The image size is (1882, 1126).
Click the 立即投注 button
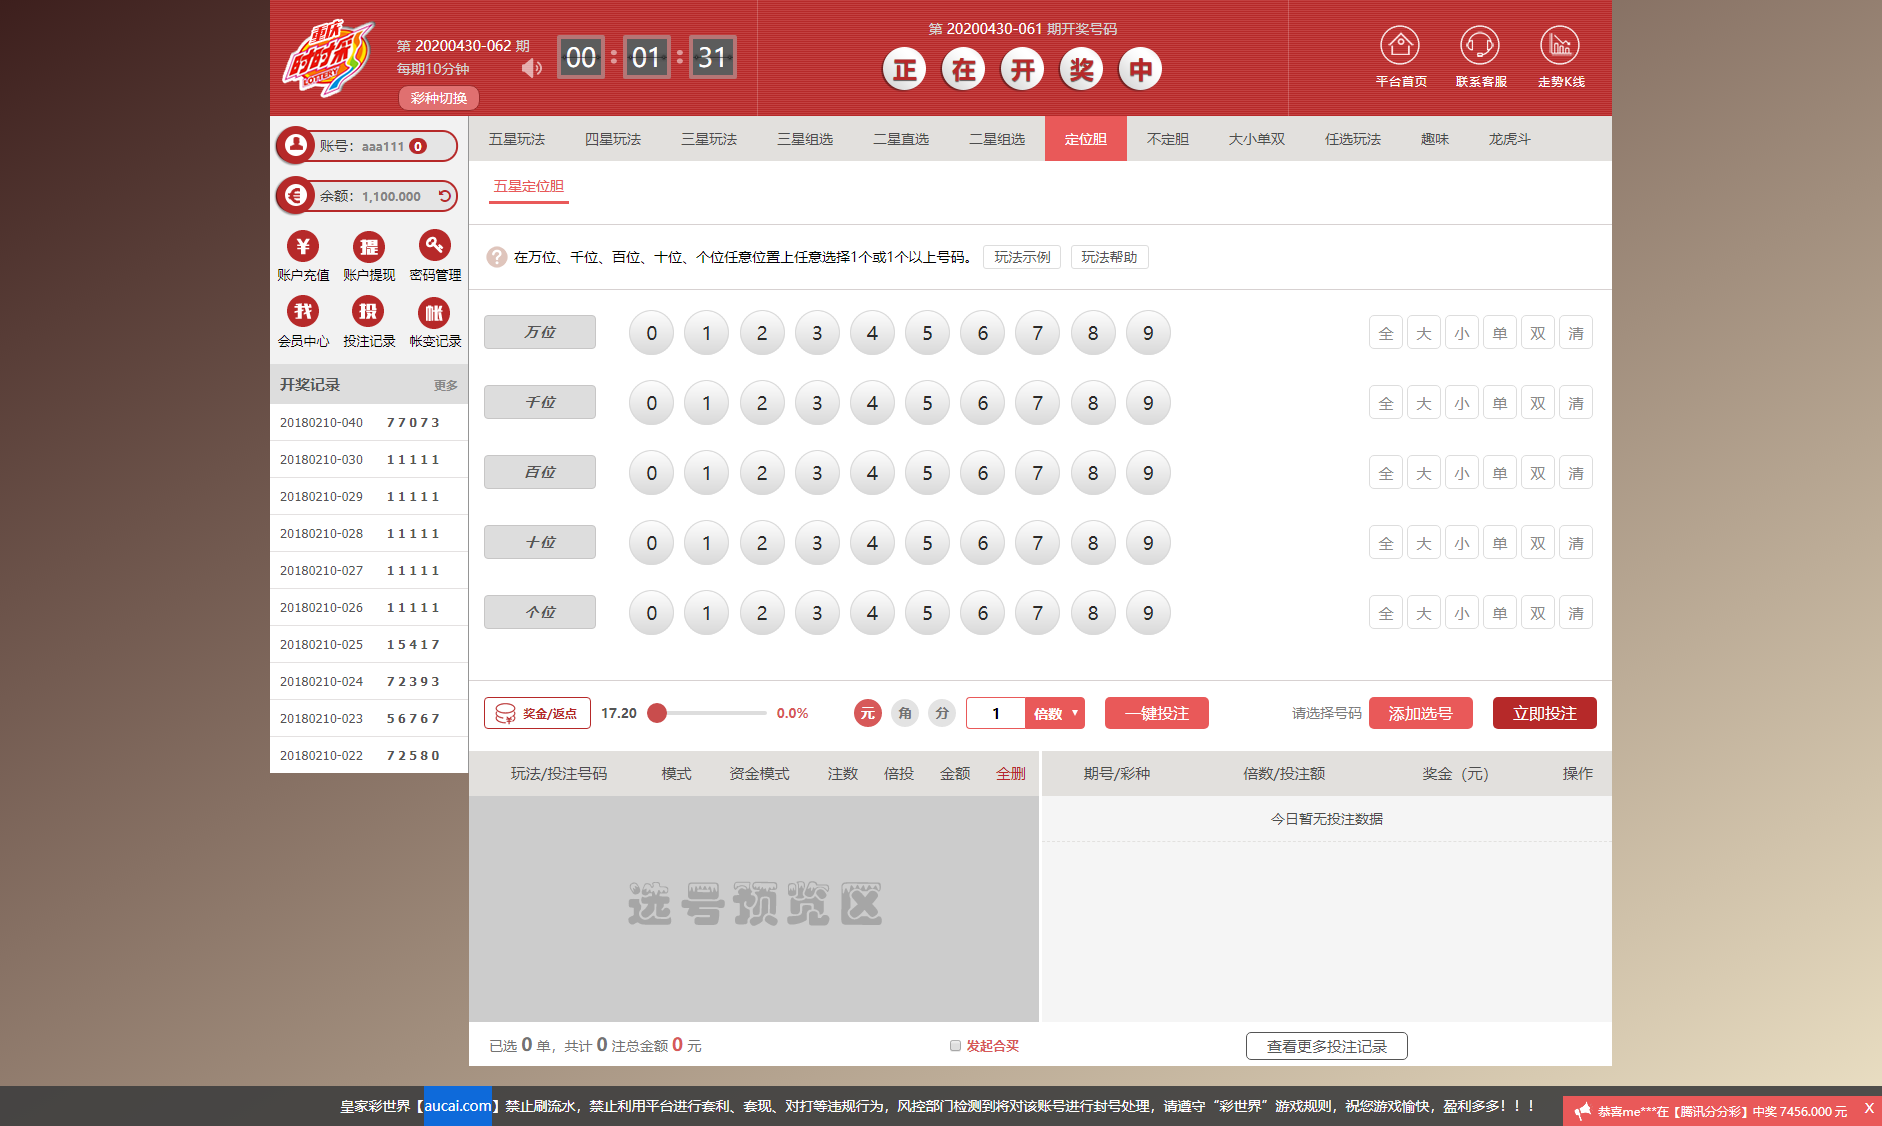pyautogui.click(x=1544, y=713)
